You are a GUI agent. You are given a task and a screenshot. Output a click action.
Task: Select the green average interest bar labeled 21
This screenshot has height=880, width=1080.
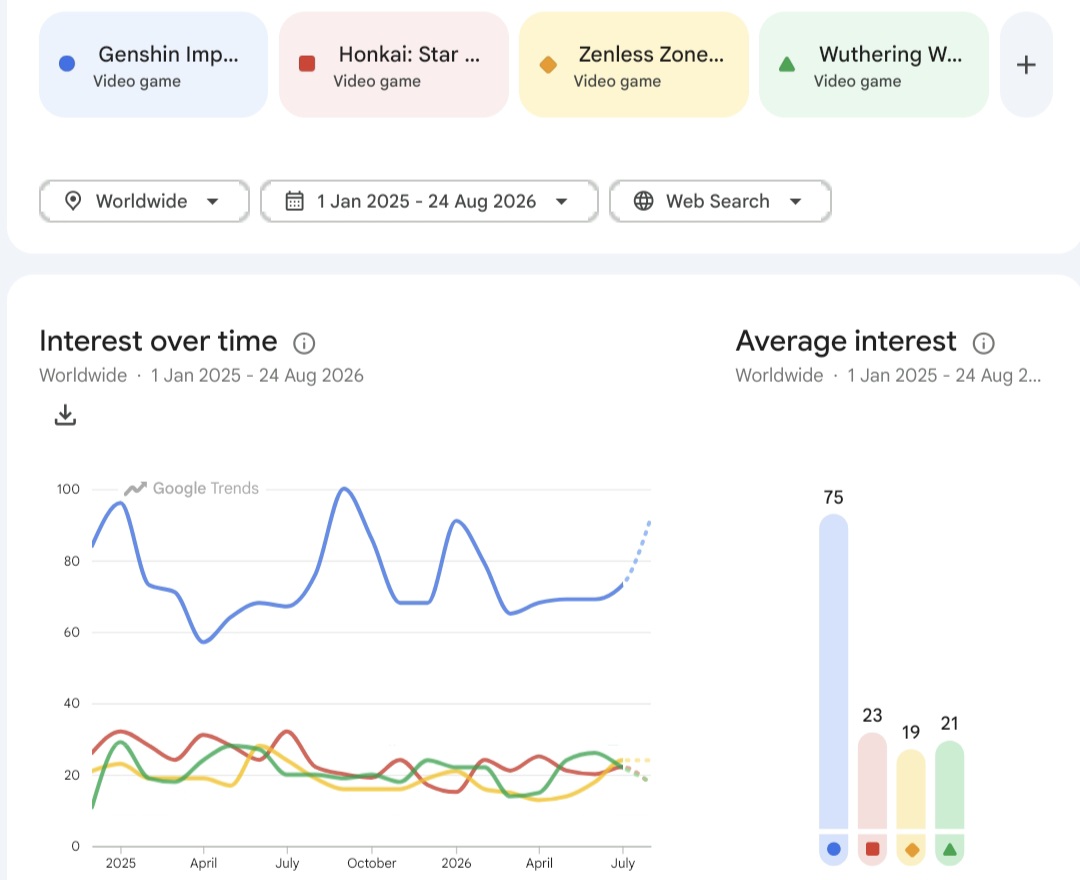[949, 785]
